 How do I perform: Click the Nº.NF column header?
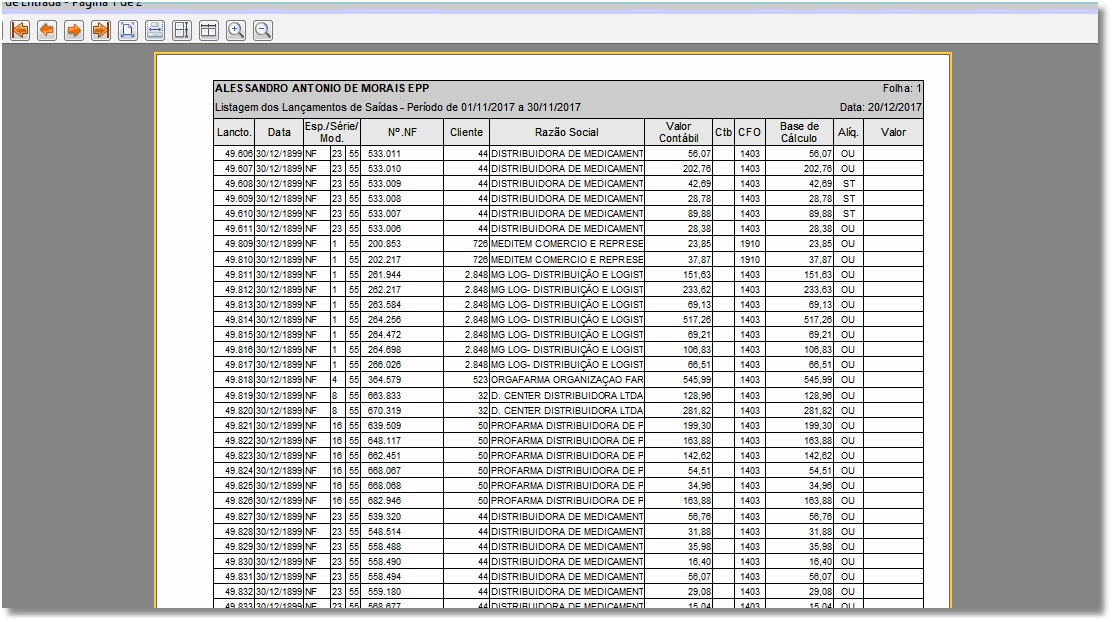[402, 132]
